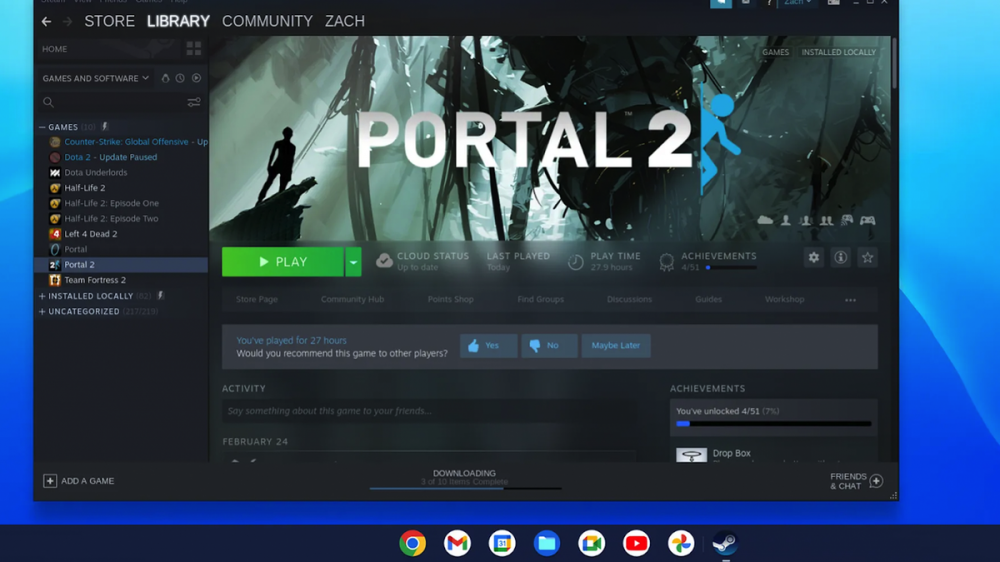Click the Steam Cloud feature icon on banner
Screen dimensions: 1000x562
[x=765, y=220]
